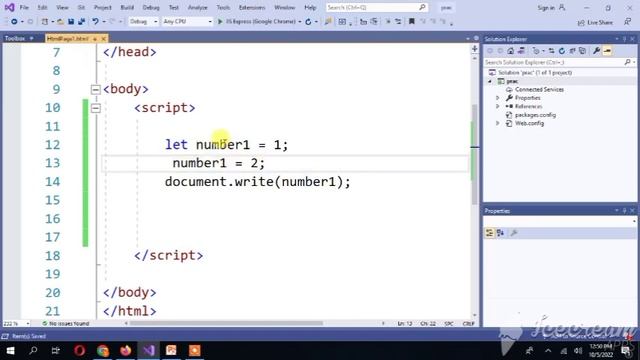
Task: Click the Search (Ctrl+Q) box
Action: (376, 7)
